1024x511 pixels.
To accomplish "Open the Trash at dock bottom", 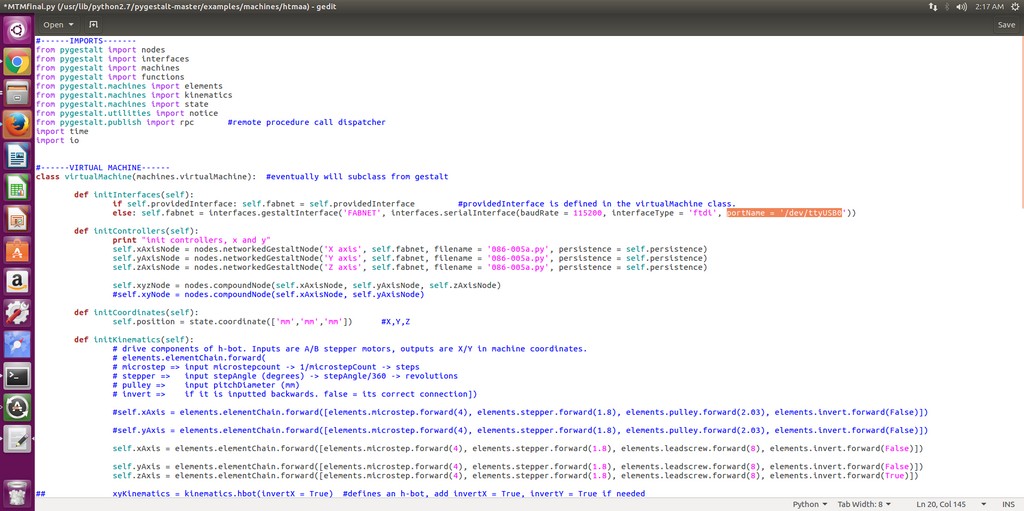I will pos(17,494).
